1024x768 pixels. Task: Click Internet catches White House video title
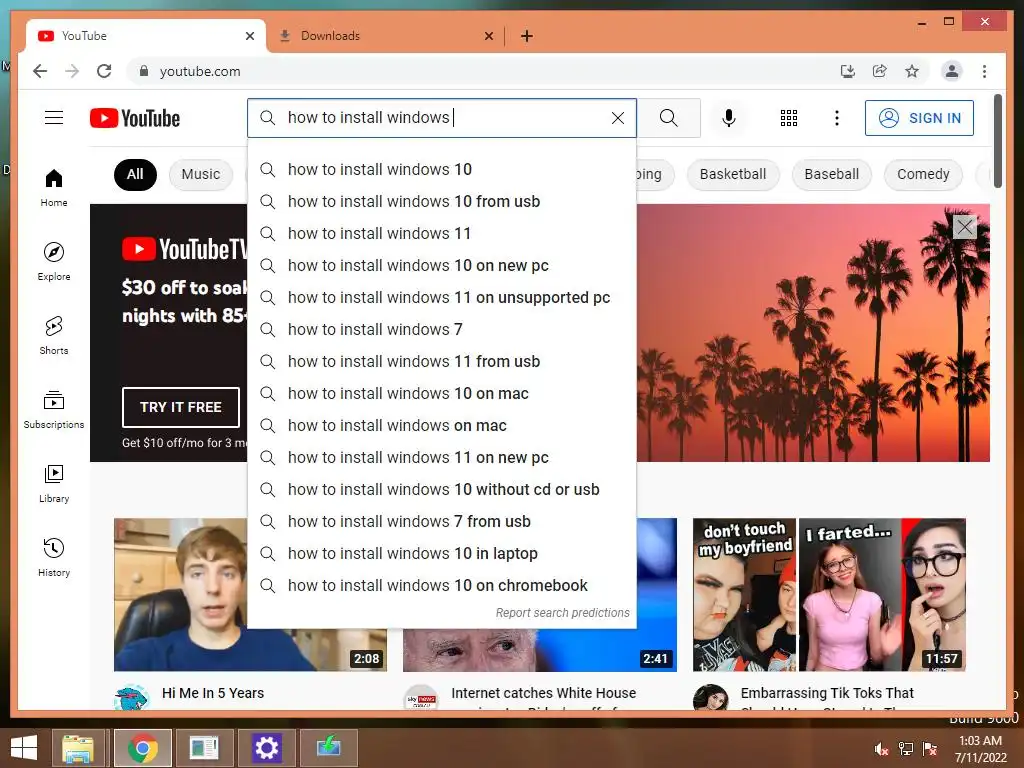tap(543, 693)
